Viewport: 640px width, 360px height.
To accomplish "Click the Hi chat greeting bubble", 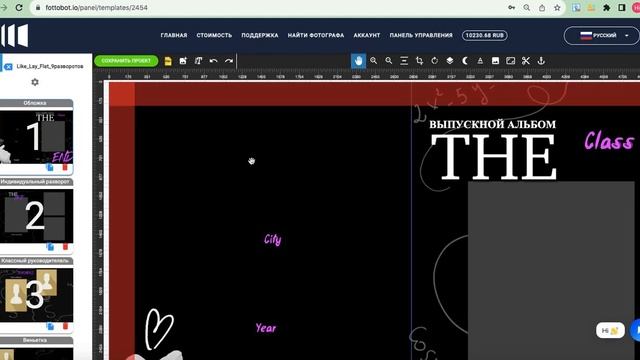I will tap(610, 330).
